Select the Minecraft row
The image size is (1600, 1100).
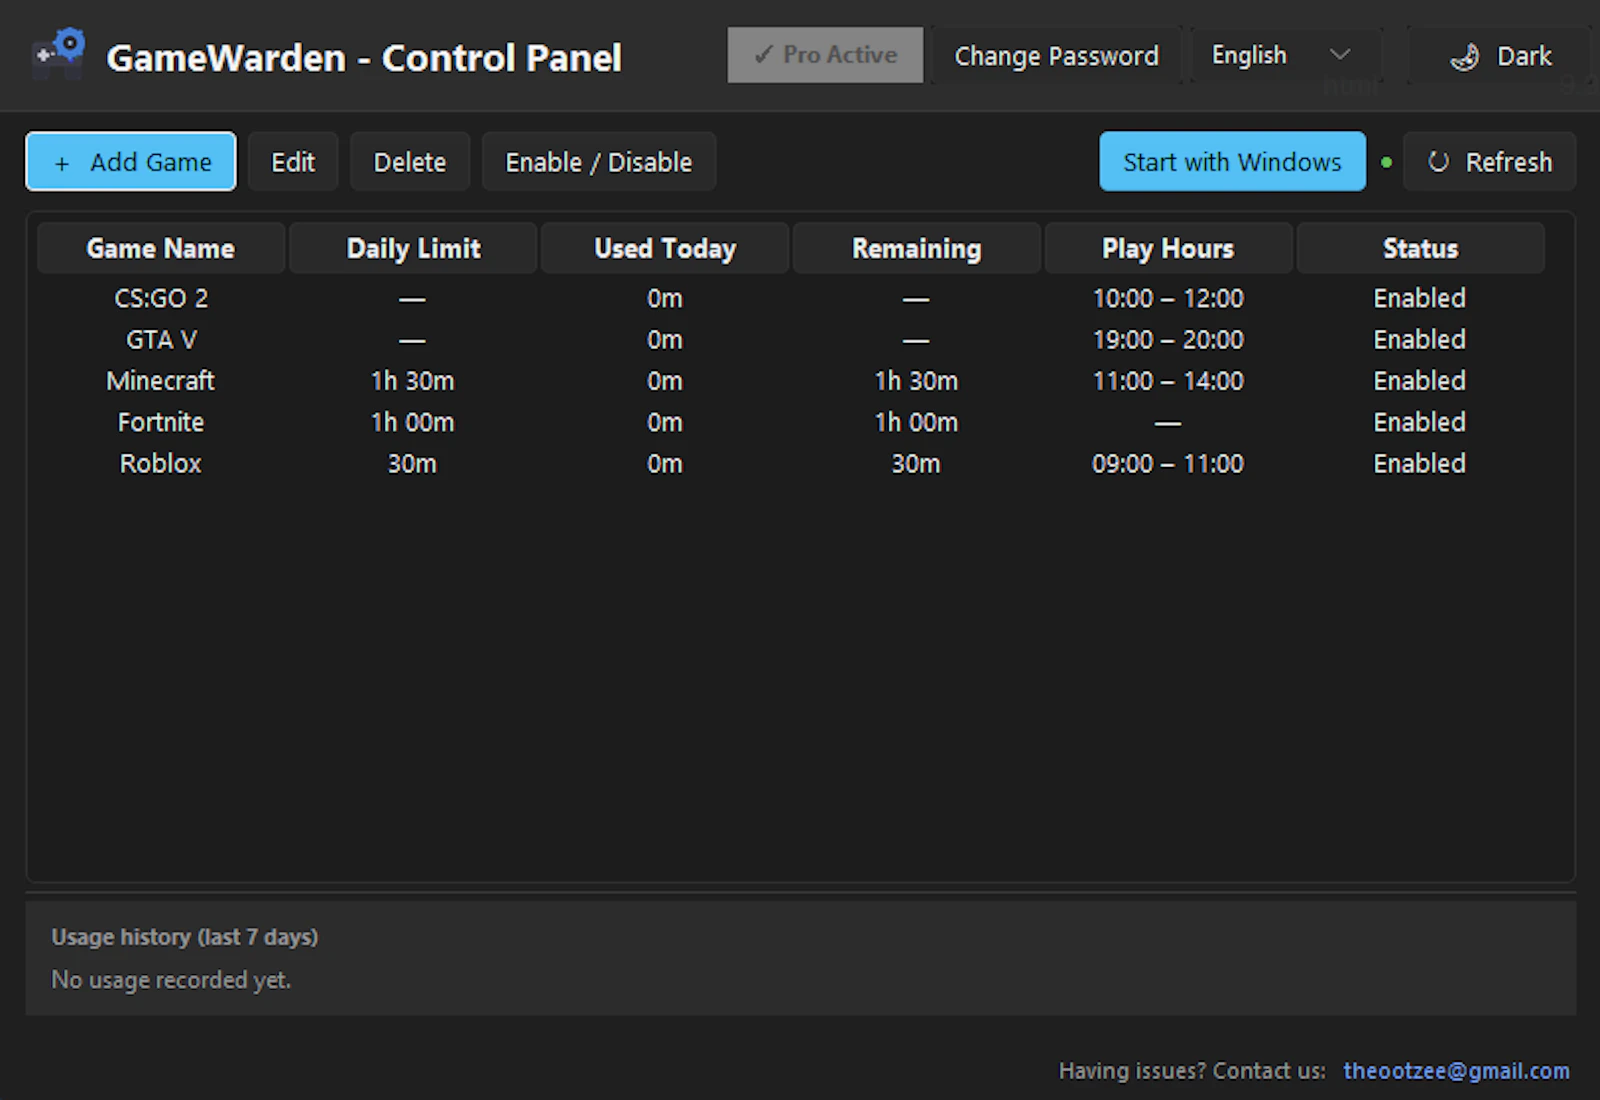pos(791,381)
